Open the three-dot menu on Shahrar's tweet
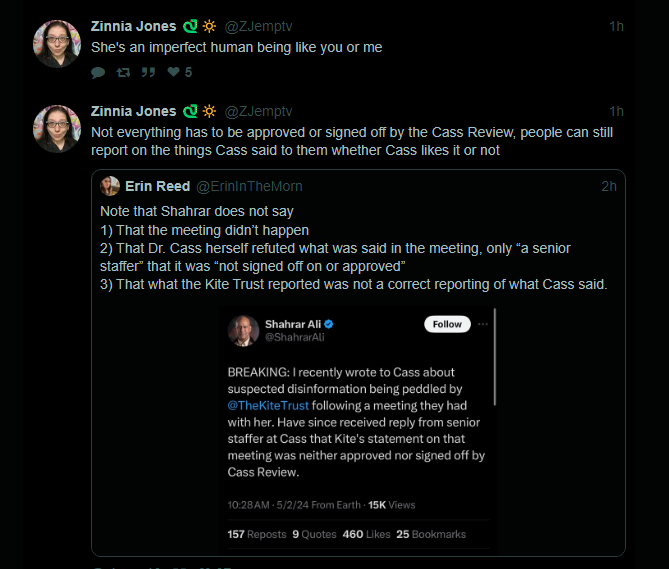 point(483,324)
